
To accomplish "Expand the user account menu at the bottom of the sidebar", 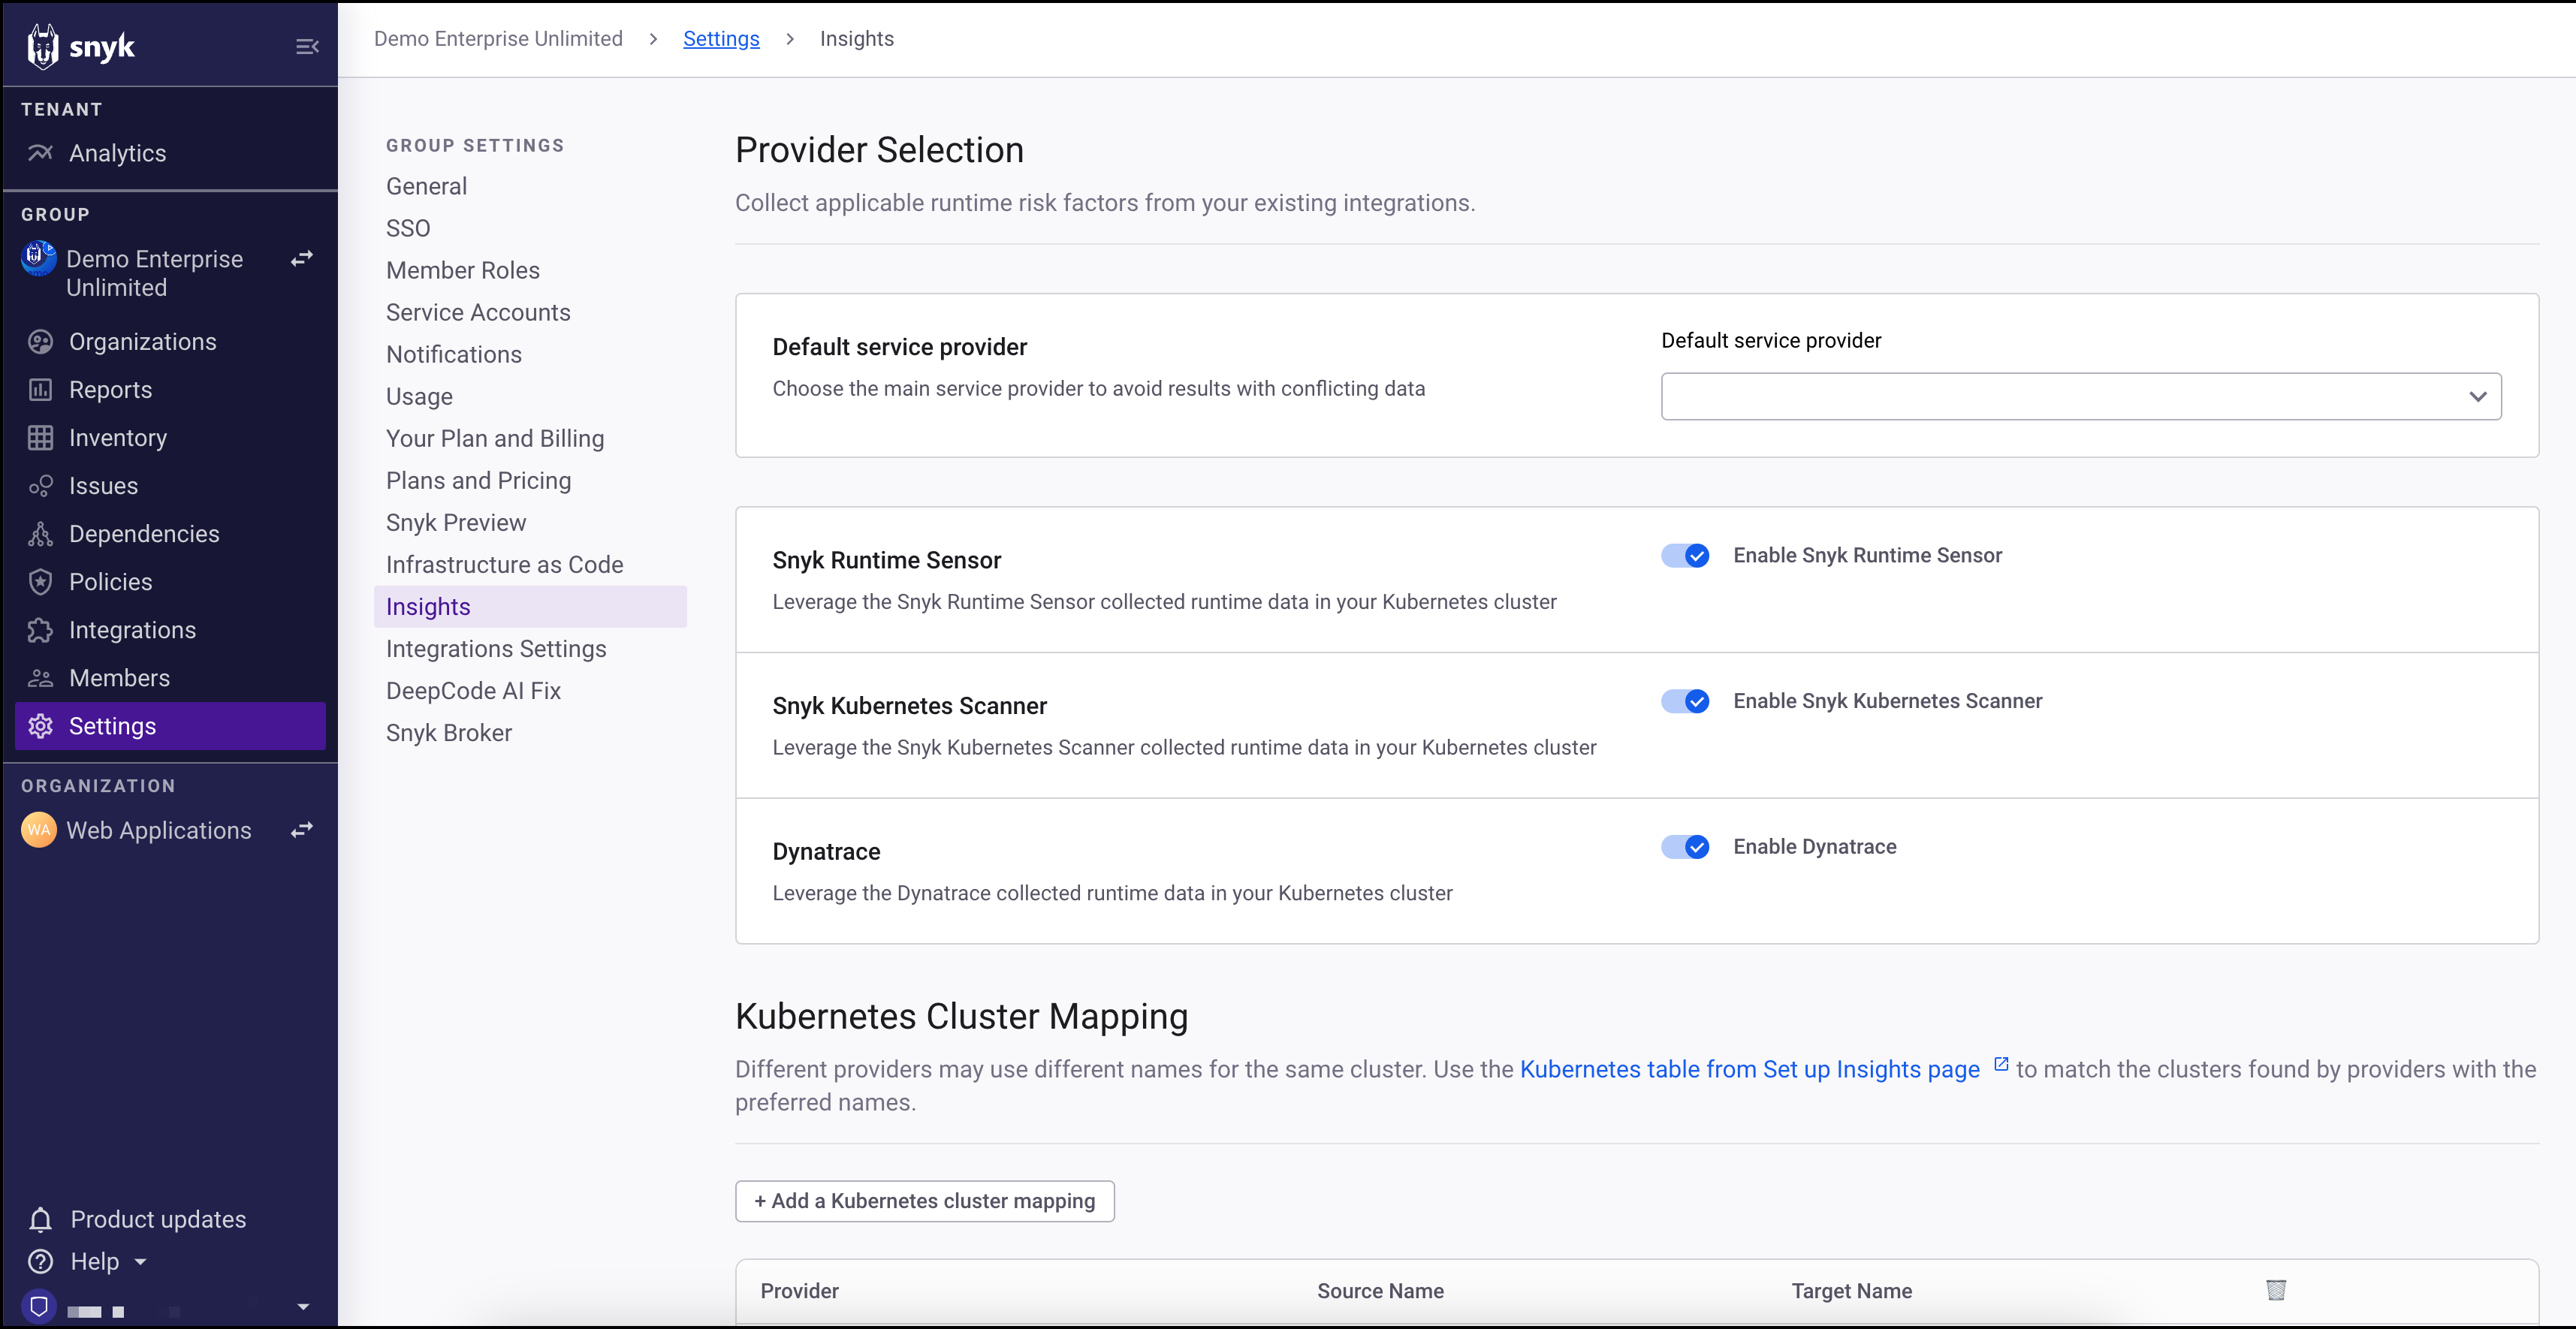I will (303, 1307).
